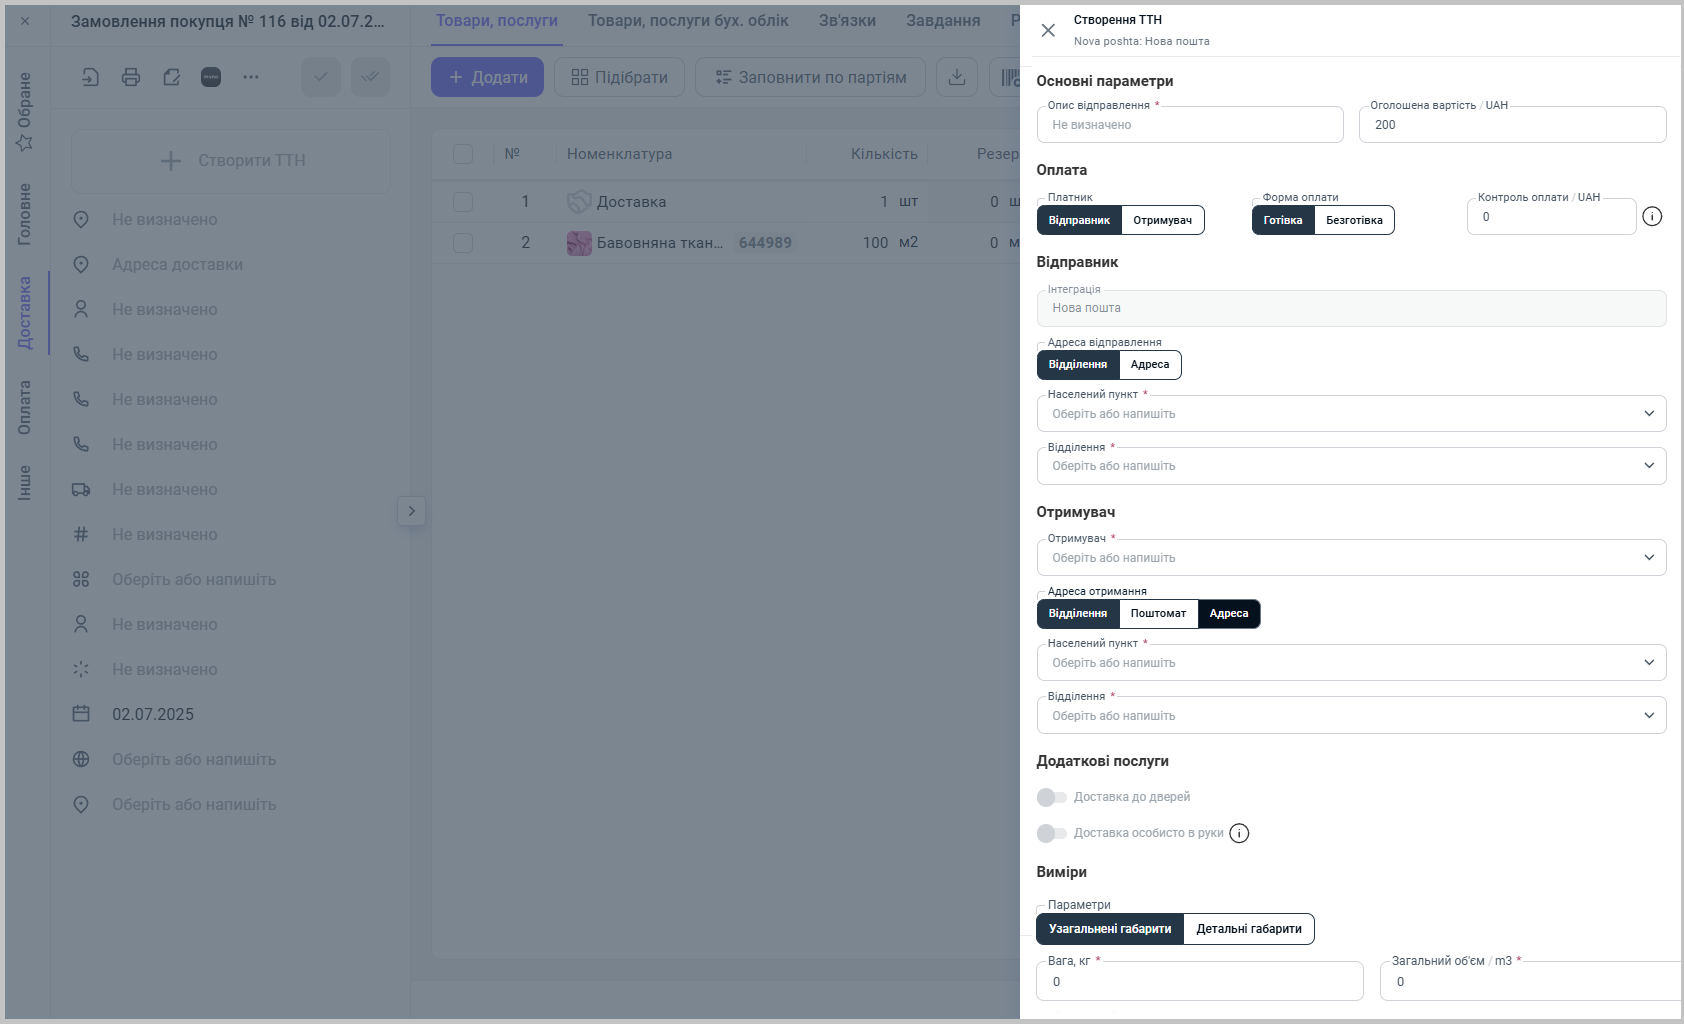This screenshot has height=1024, width=1684.
Task: Click the icon of the Доставка item row
Action: point(579,202)
